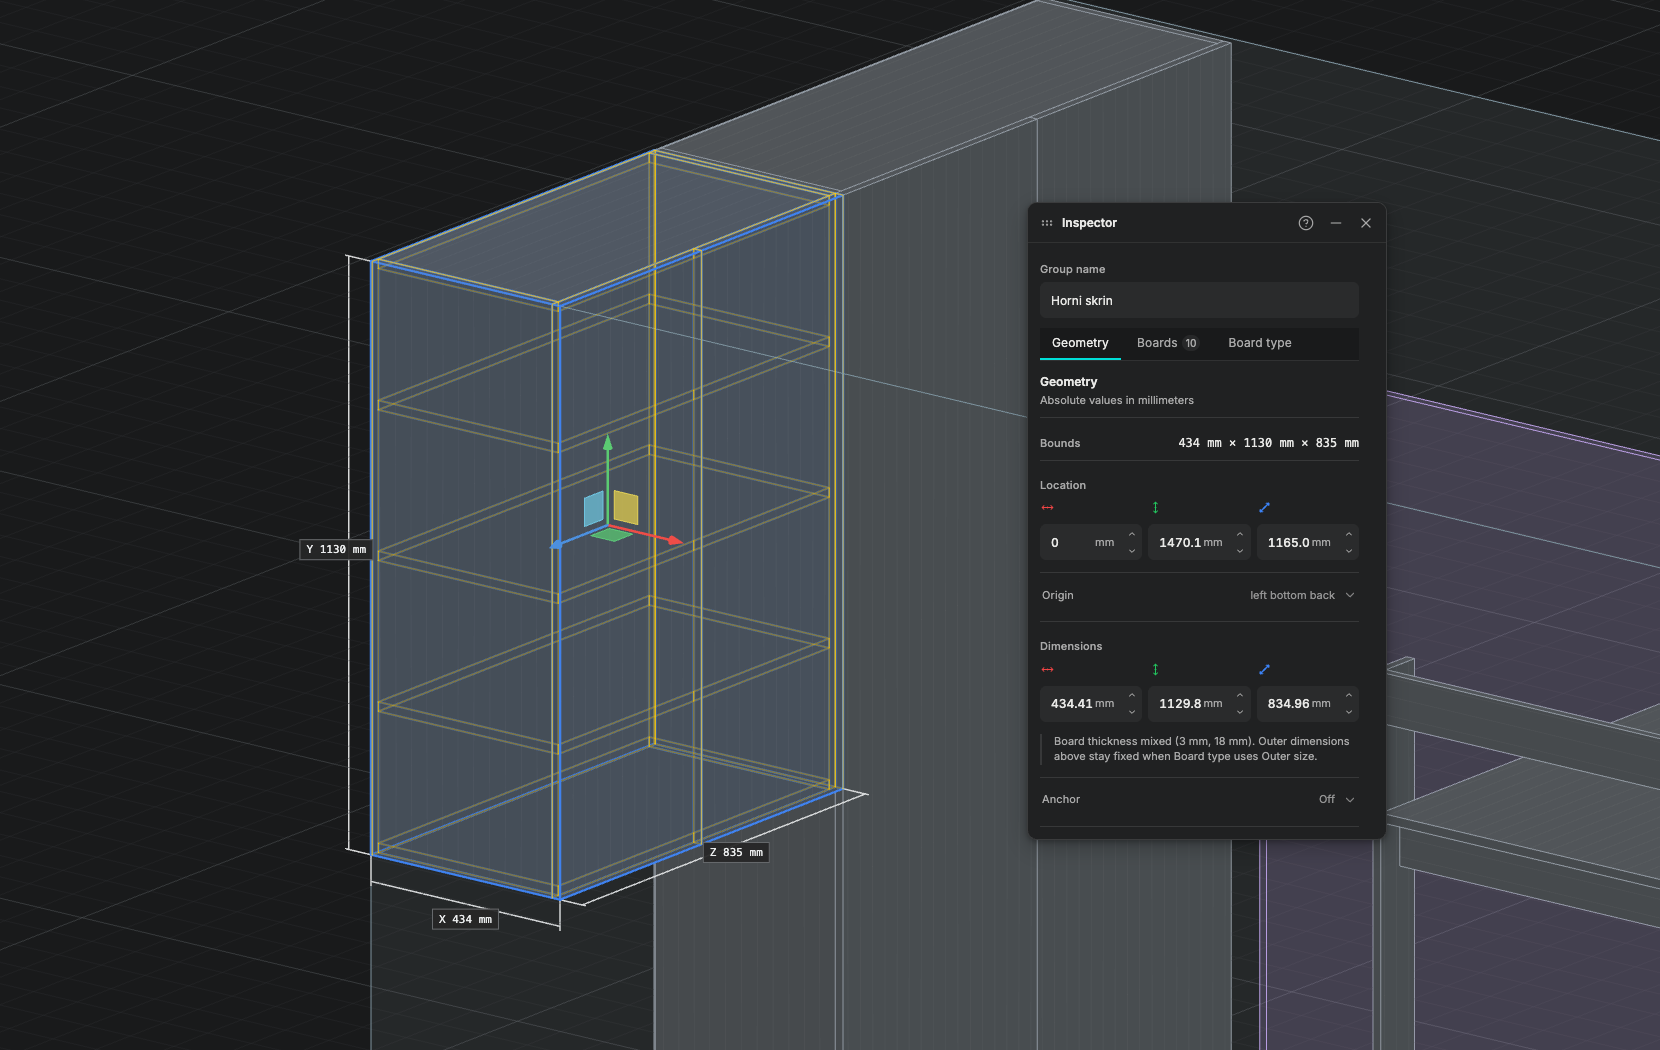Click the 'Absolute values in millimeters' subtitle
Viewport: 1660px width, 1050px height.
[x=1117, y=400]
